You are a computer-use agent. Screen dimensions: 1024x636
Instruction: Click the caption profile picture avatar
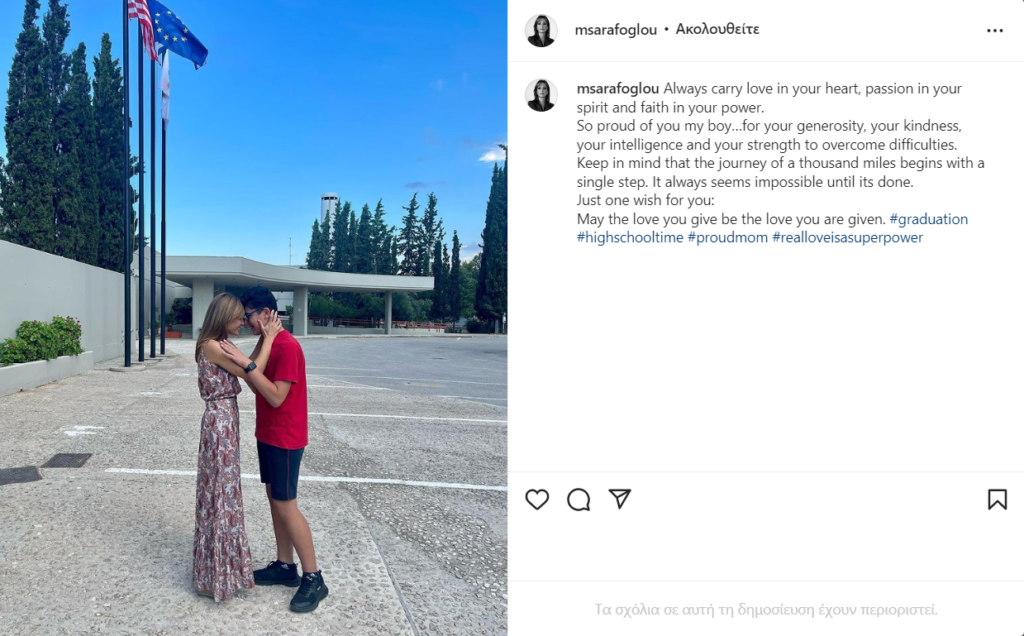point(541,95)
